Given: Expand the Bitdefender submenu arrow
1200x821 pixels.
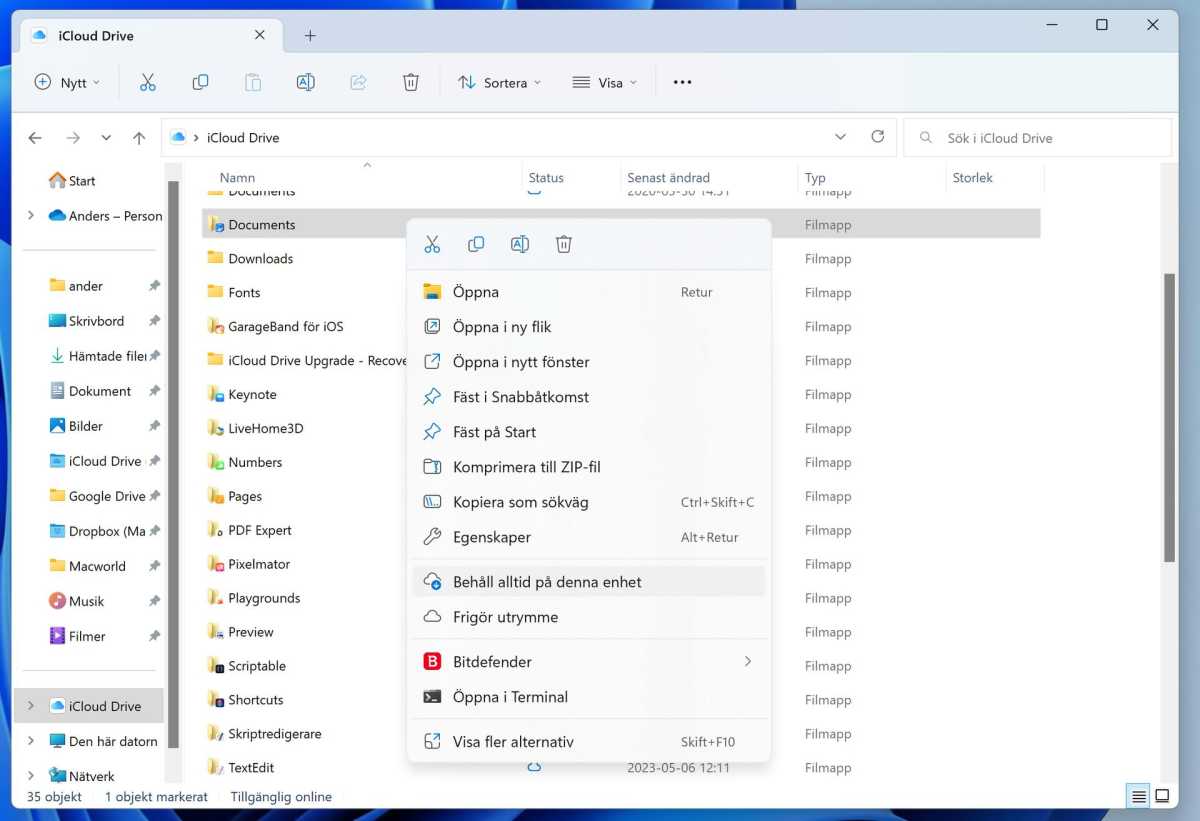Looking at the screenshot, I should [x=747, y=662].
